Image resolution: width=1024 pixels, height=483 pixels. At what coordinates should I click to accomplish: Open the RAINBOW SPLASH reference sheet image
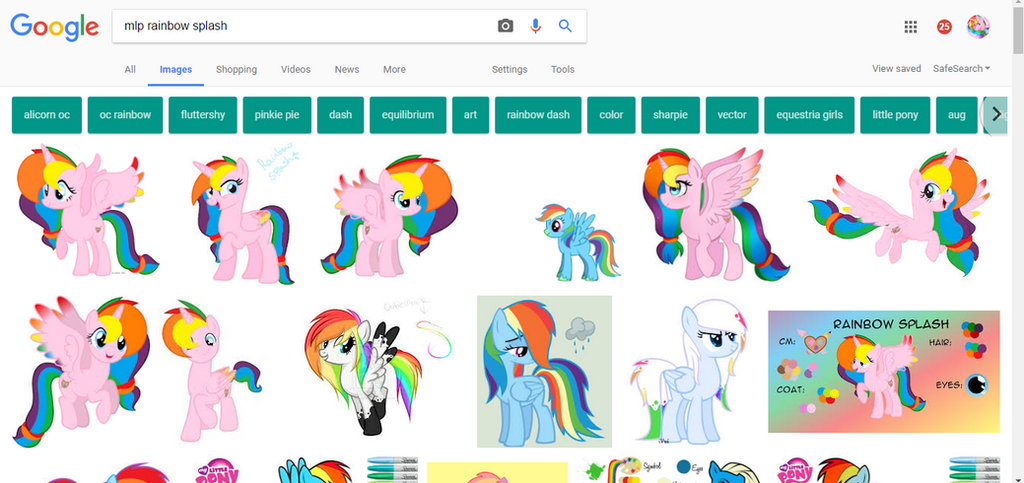(884, 371)
